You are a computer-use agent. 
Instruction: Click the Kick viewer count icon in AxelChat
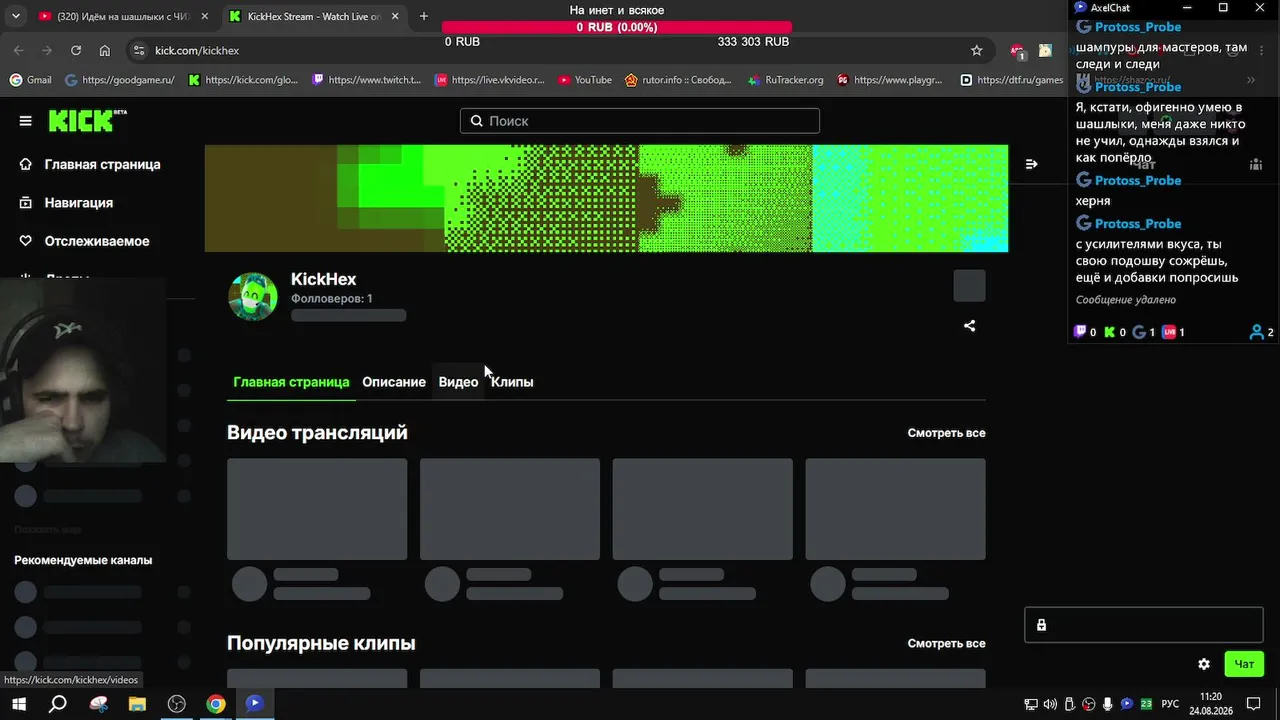click(x=1109, y=332)
